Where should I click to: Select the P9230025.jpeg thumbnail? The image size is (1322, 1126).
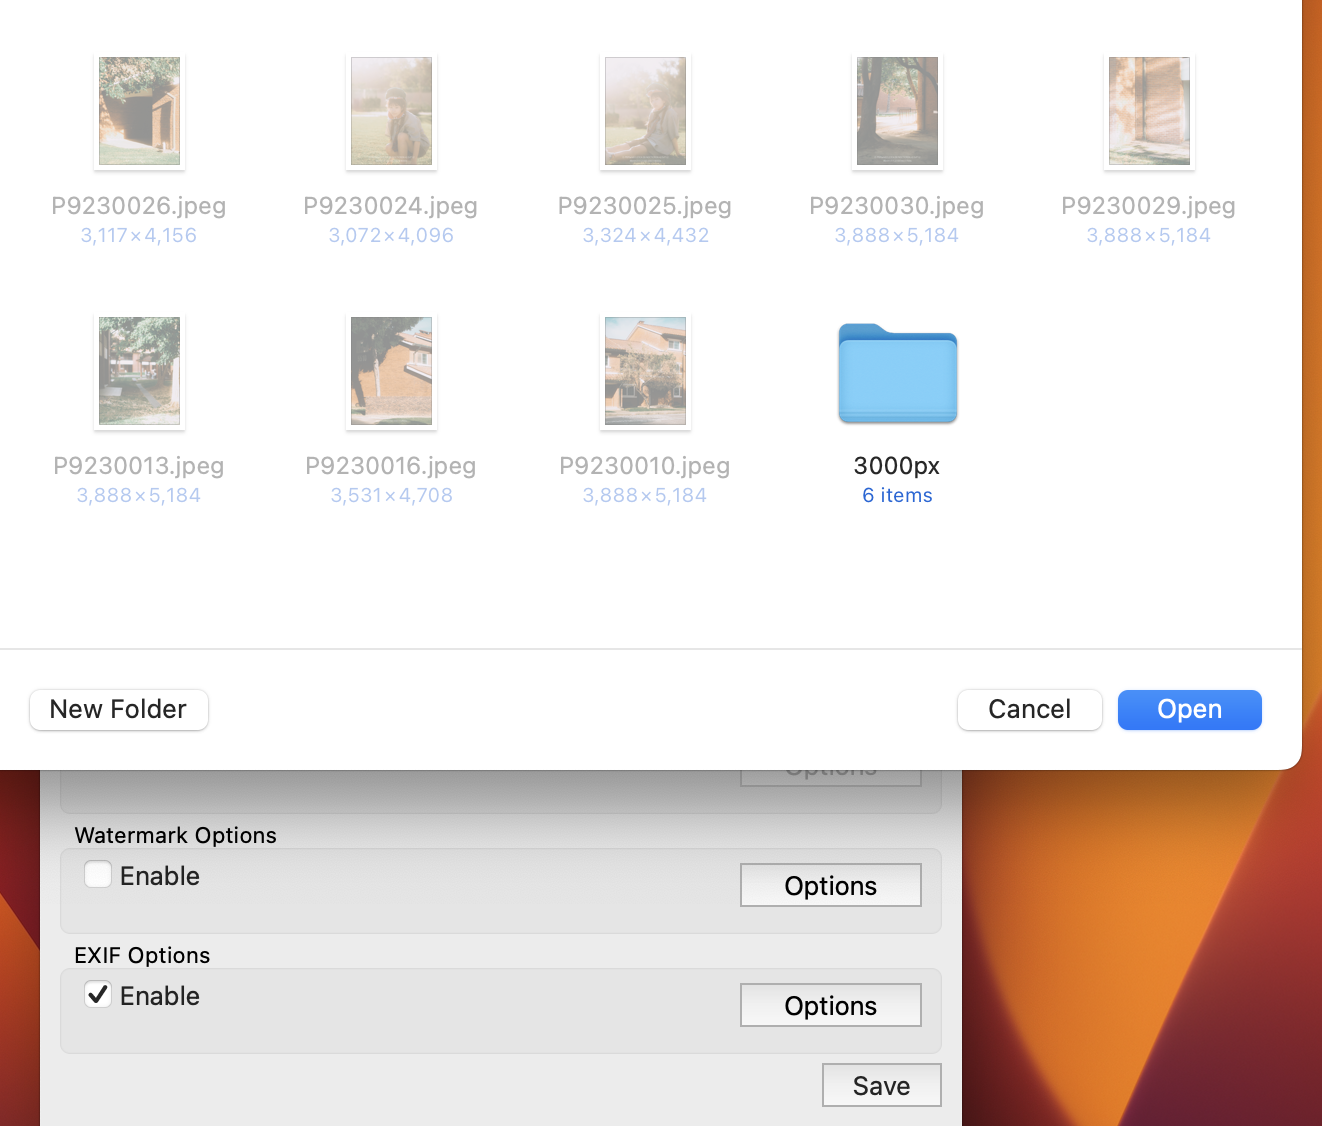click(x=645, y=111)
